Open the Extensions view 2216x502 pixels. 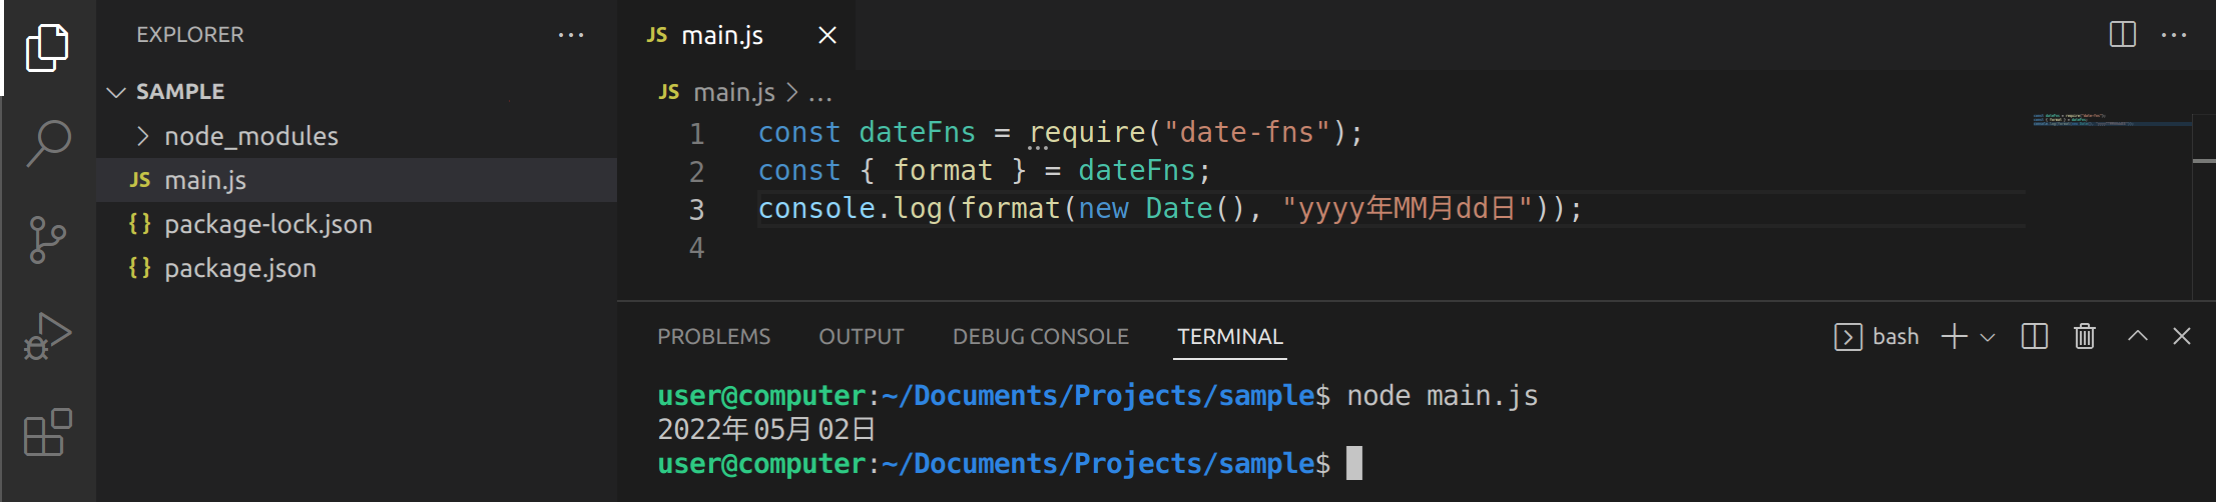tap(47, 432)
